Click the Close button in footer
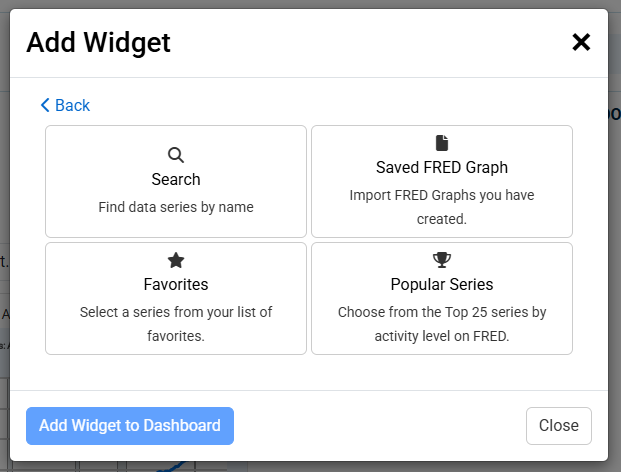The height and width of the screenshot is (472, 621). [x=558, y=426]
